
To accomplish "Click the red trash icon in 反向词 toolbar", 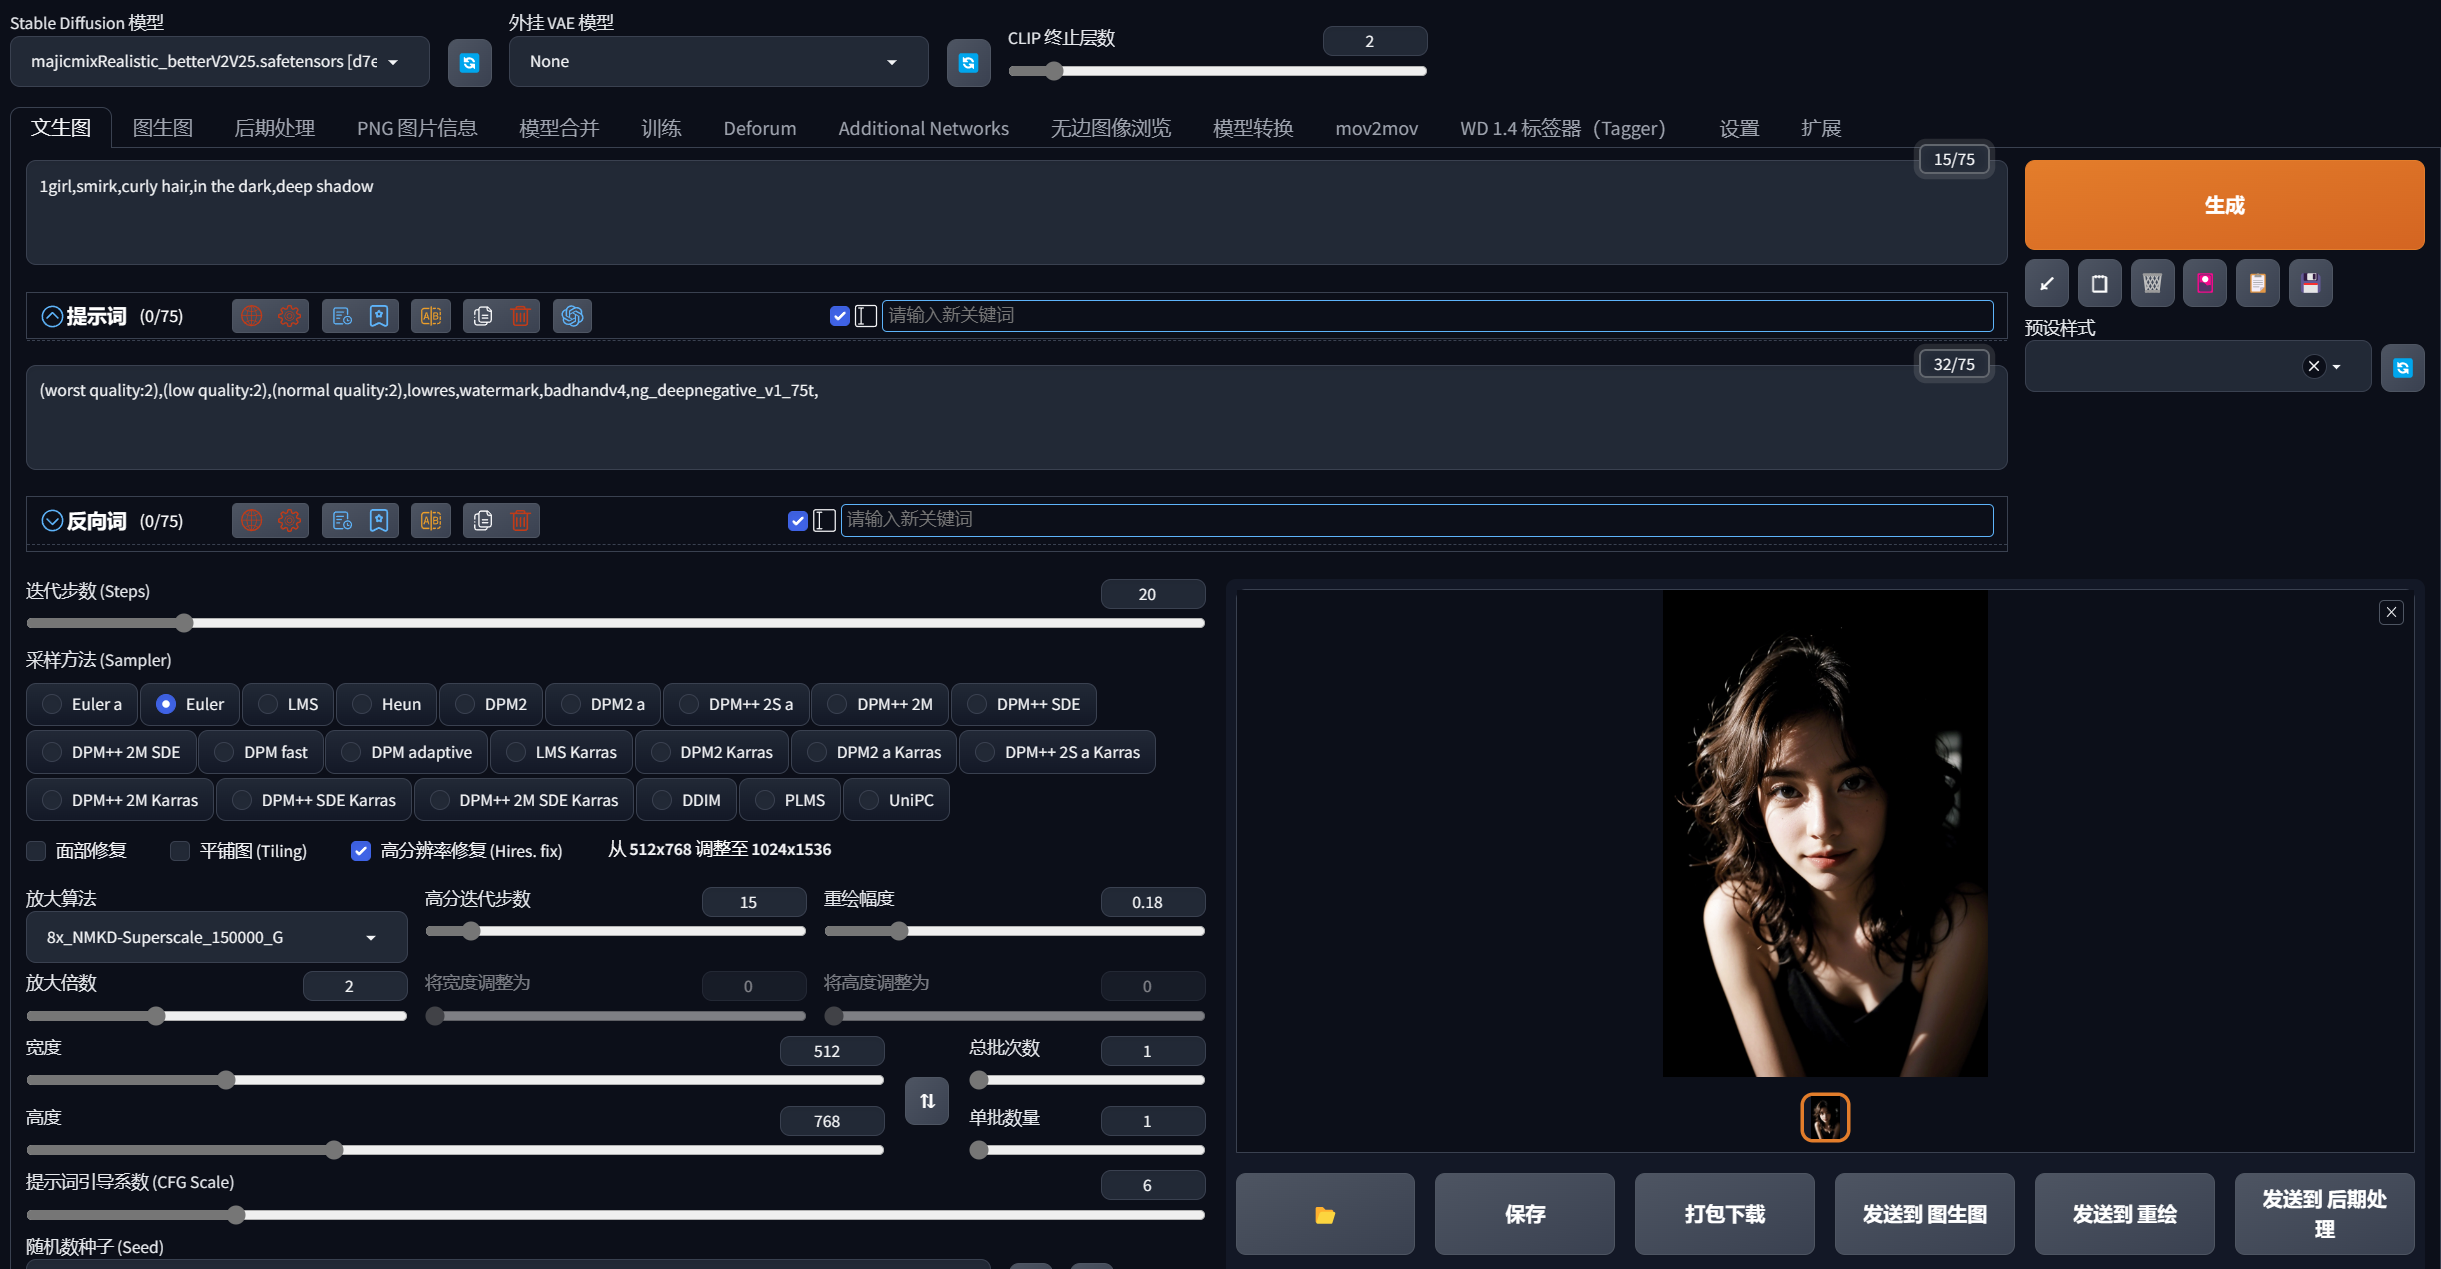I will [521, 520].
